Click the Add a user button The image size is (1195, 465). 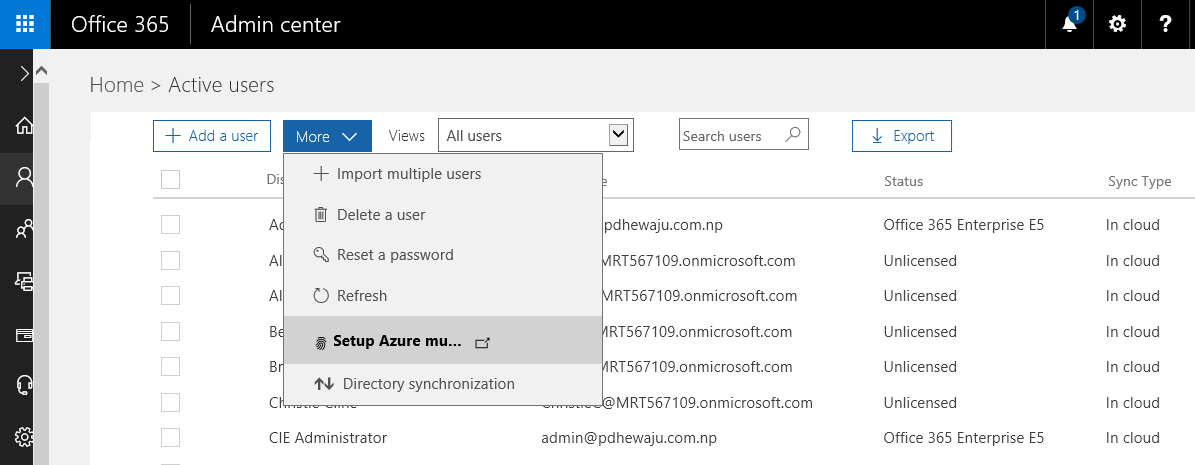(x=212, y=136)
